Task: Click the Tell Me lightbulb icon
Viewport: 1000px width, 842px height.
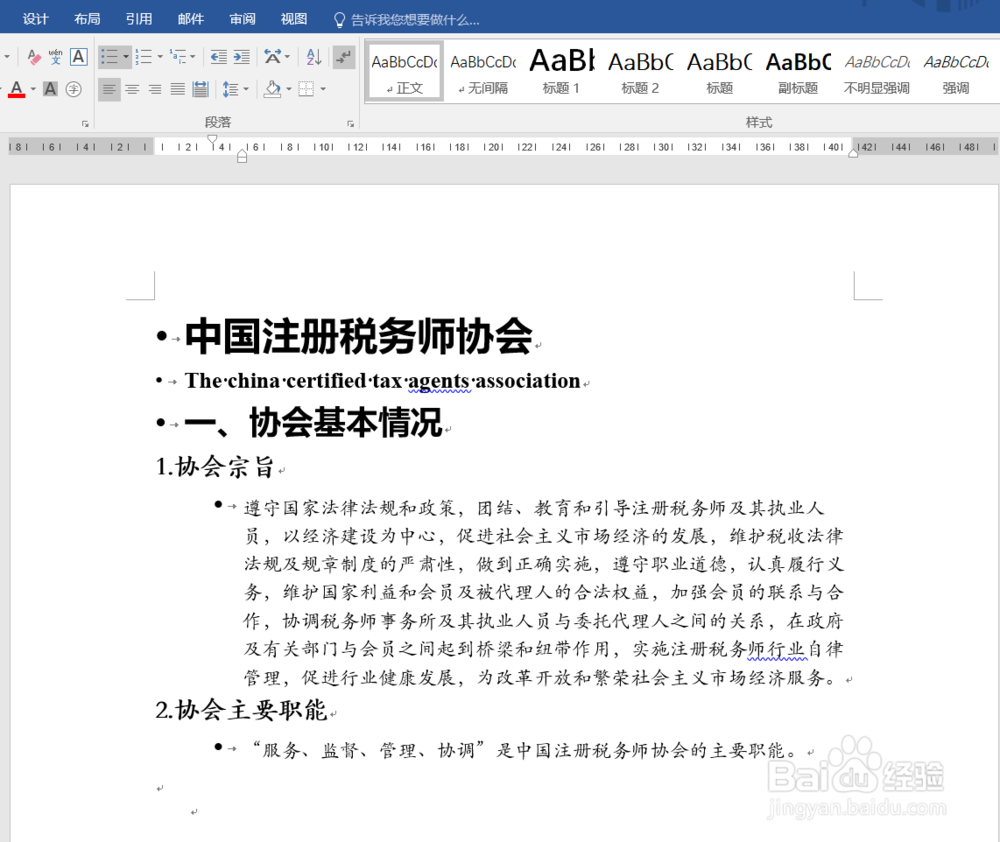Action: click(x=340, y=20)
